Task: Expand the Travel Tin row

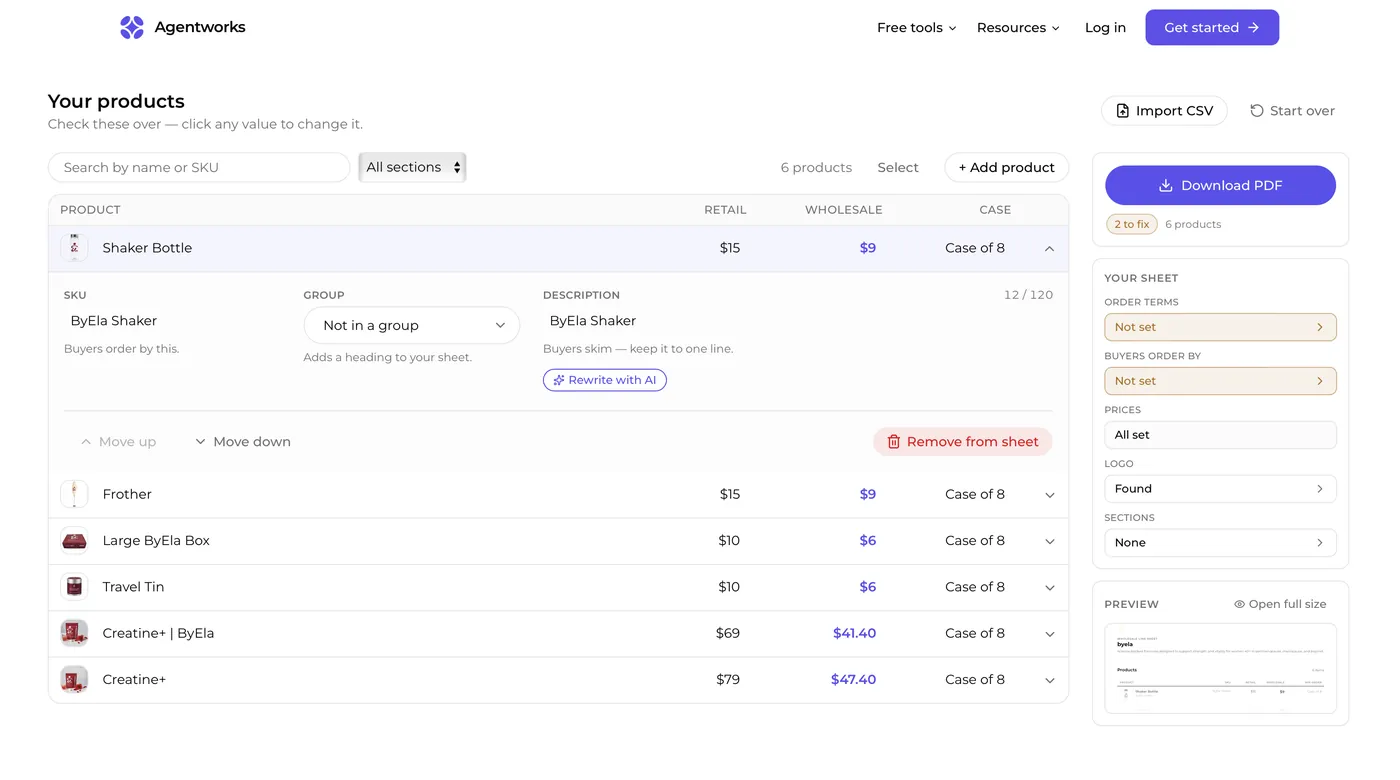Action: pos(1049,588)
